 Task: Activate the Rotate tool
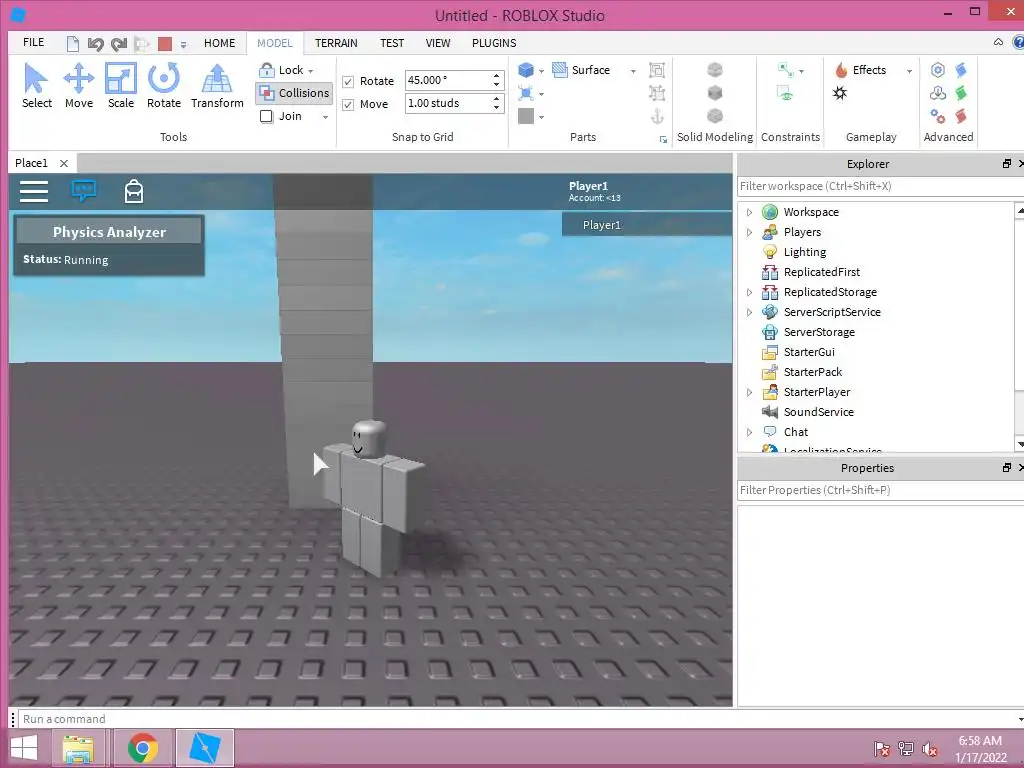pyautogui.click(x=163, y=86)
